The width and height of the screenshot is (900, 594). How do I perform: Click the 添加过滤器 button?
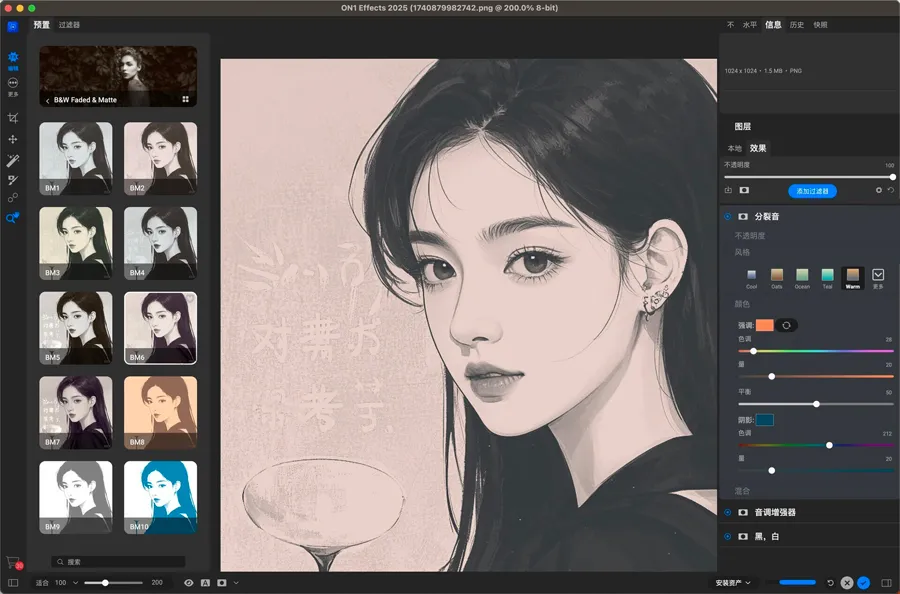[x=812, y=190]
